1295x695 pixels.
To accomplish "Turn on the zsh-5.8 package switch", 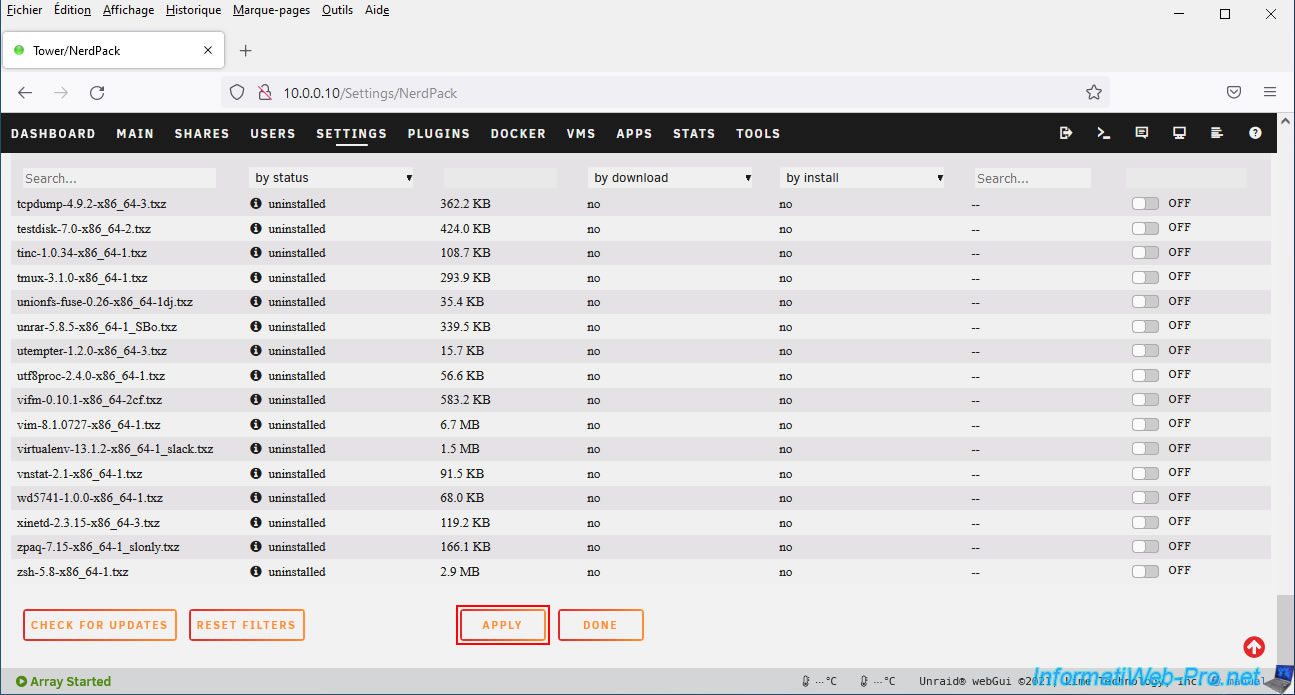I will coord(1145,571).
